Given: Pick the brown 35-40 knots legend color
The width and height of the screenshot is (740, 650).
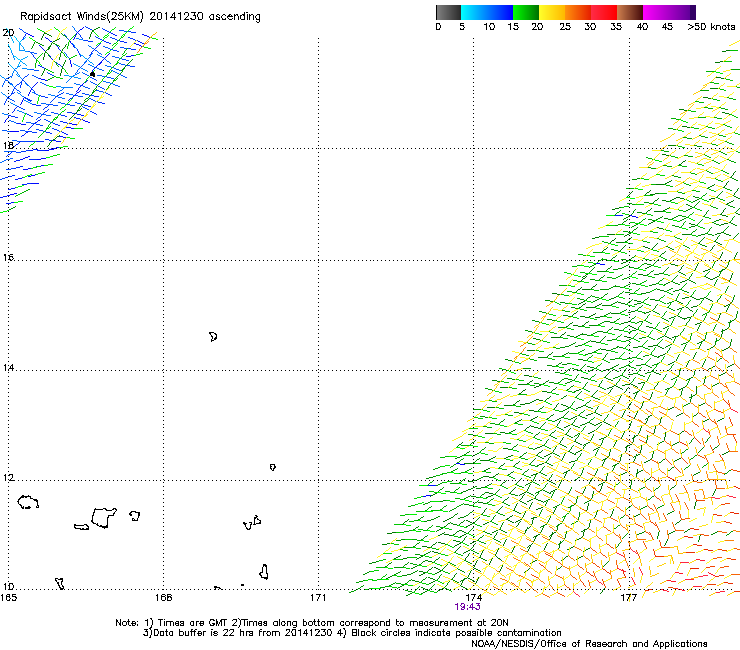Looking at the screenshot, I should (630, 12).
